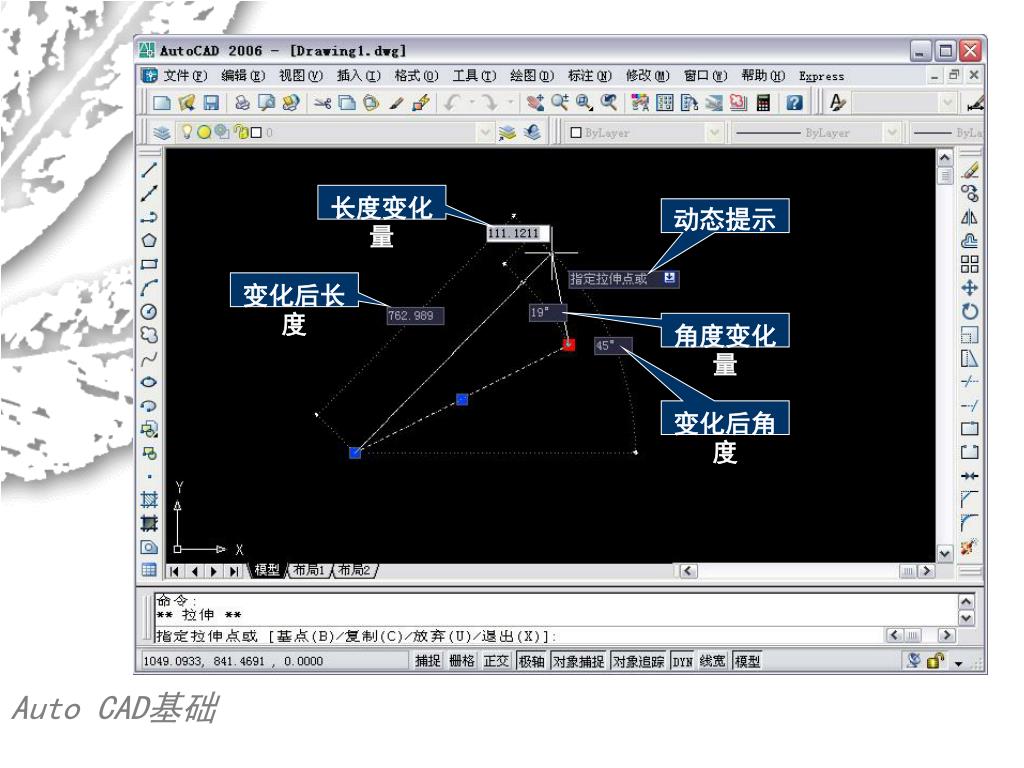Toggle 极轴 polar tracking
1024x768 pixels.
[532, 662]
